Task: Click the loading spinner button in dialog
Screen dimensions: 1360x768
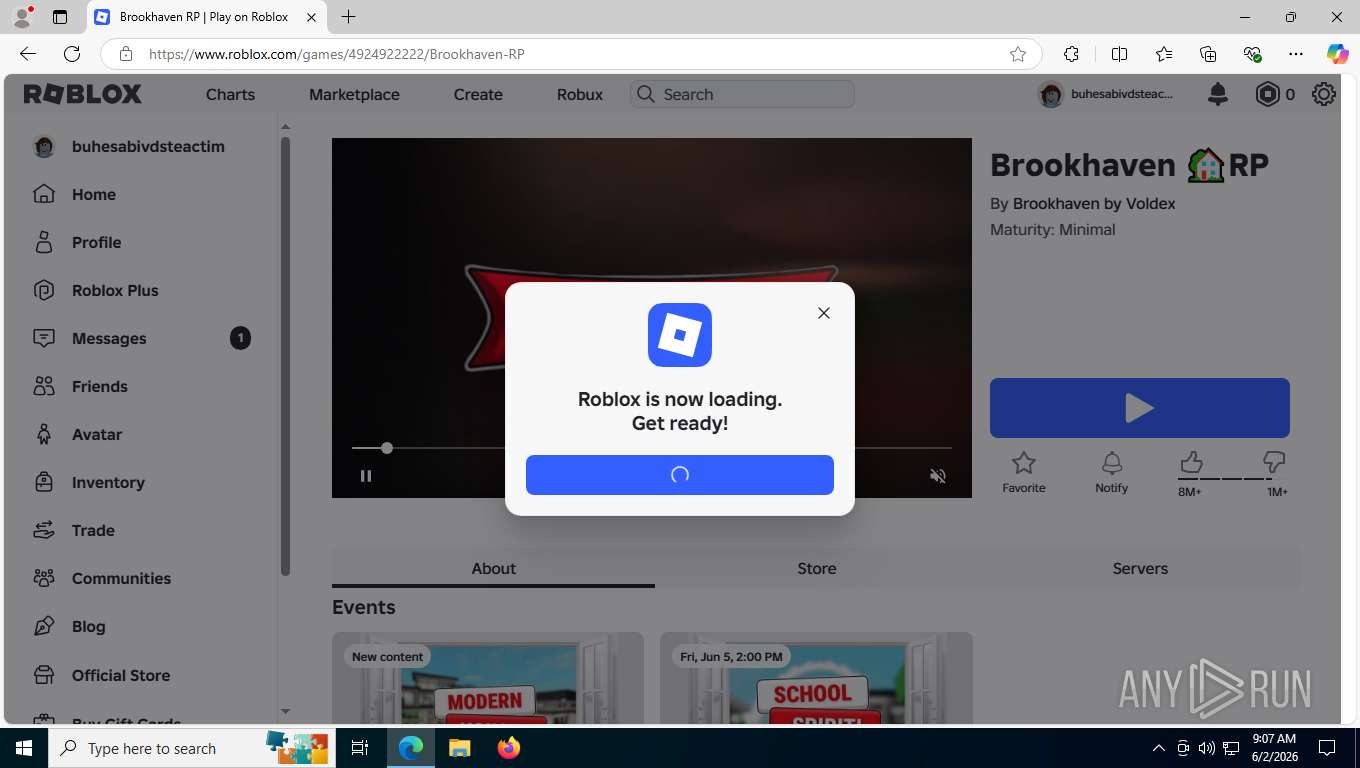Action: pyautogui.click(x=680, y=475)
